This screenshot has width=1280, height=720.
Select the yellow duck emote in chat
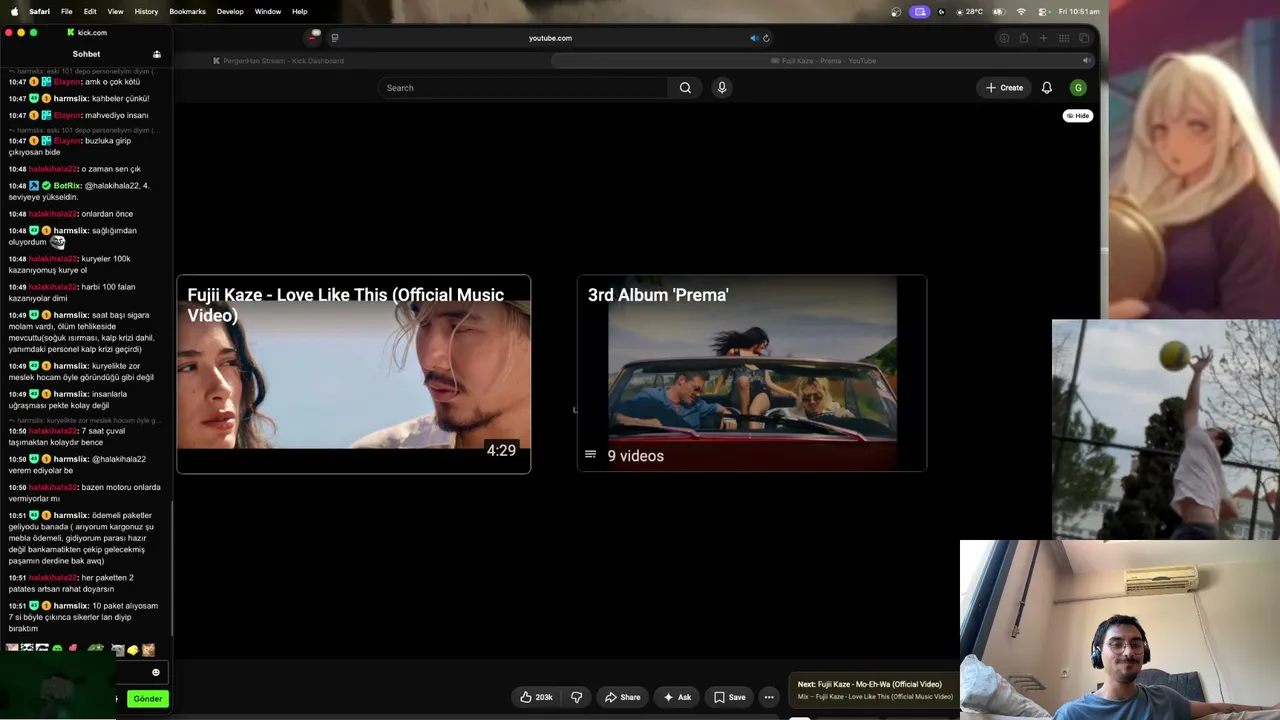[133, 650]
